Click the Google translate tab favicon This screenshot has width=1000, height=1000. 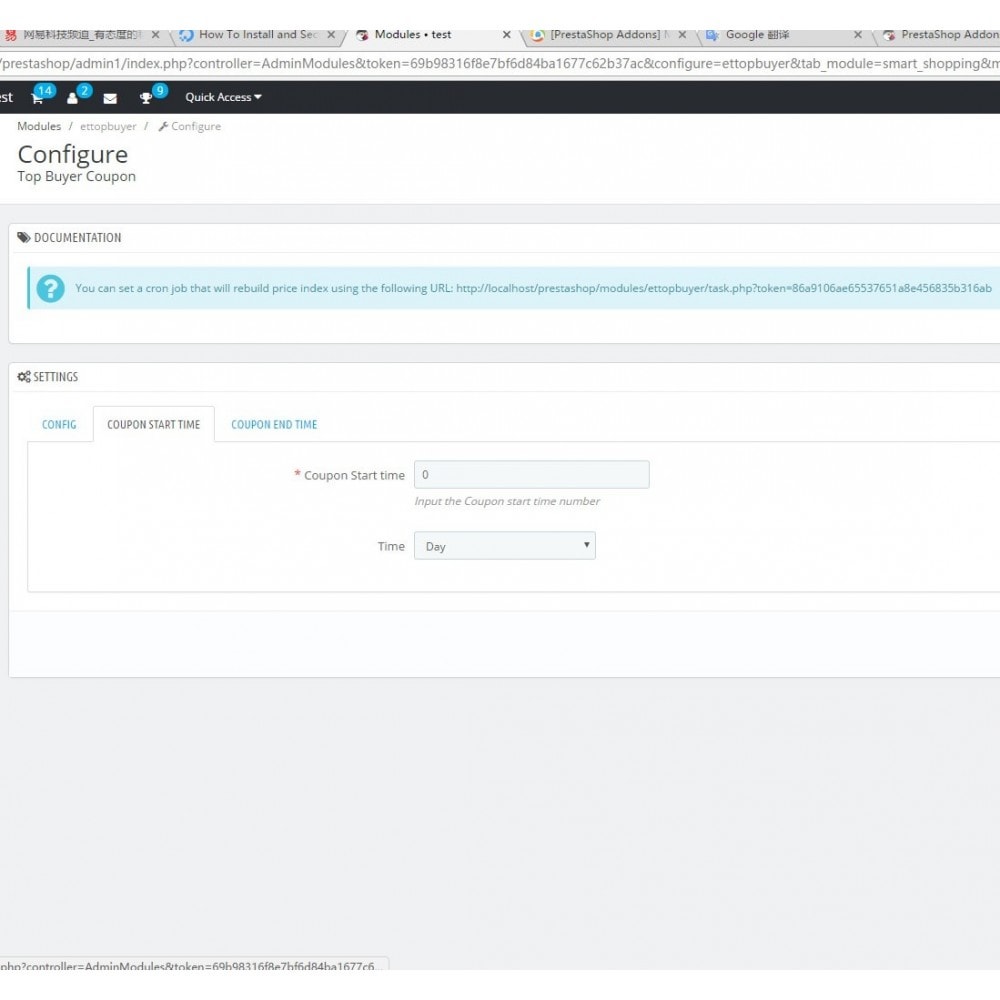(712, 35)
